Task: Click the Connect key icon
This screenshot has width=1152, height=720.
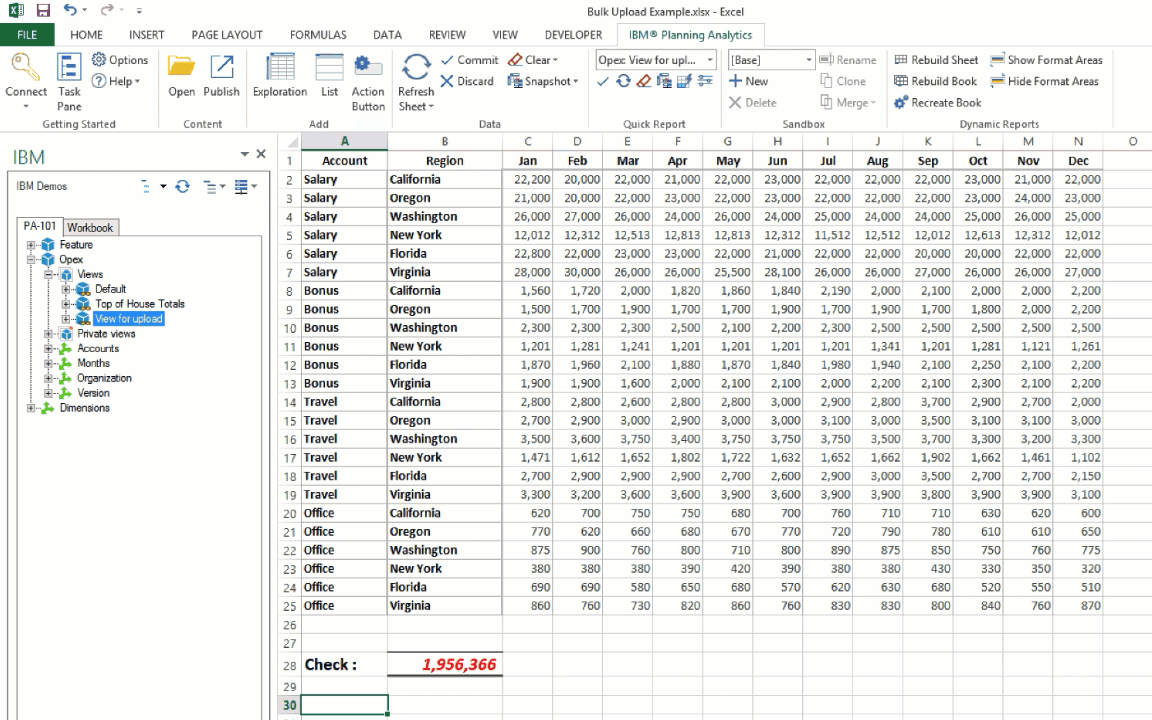Action: tap(26, 68)
